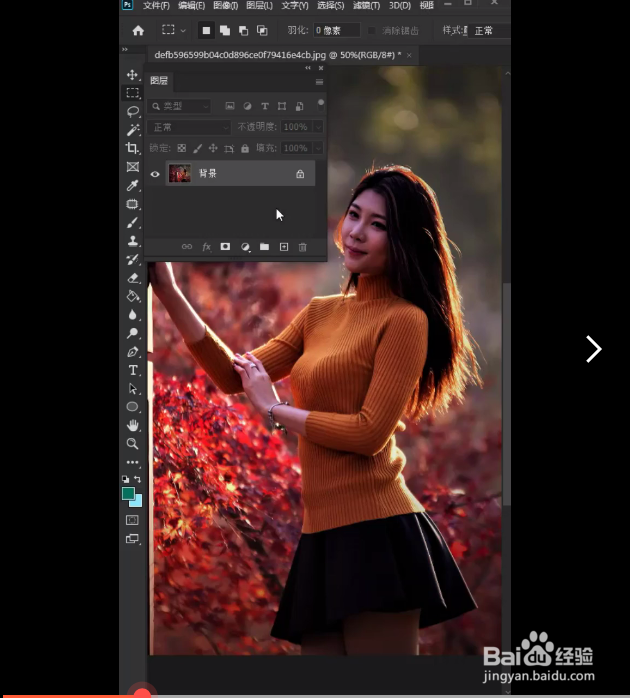The width and height of the screenshot is (630, 698).
Task: Toggle adjustment layer filter
Action: [247, 106]
